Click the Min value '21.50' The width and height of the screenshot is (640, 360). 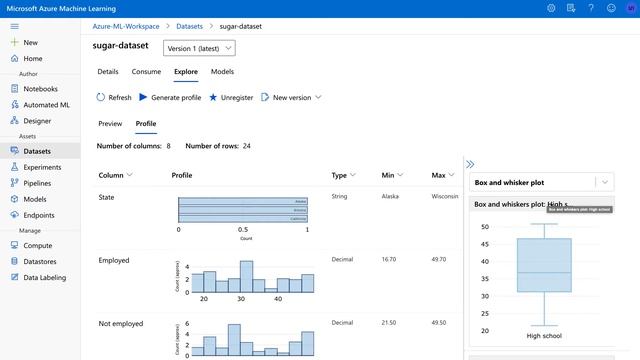[x=389, y=322]
